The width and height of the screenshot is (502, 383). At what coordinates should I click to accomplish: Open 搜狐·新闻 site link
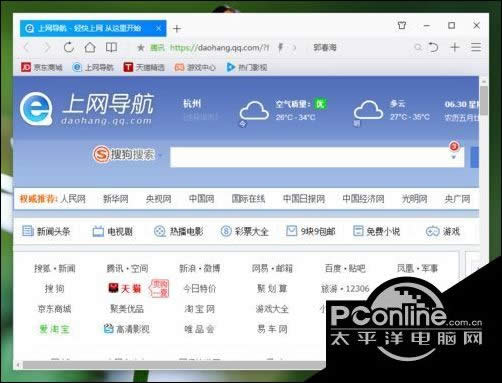(x=55, y=268)
